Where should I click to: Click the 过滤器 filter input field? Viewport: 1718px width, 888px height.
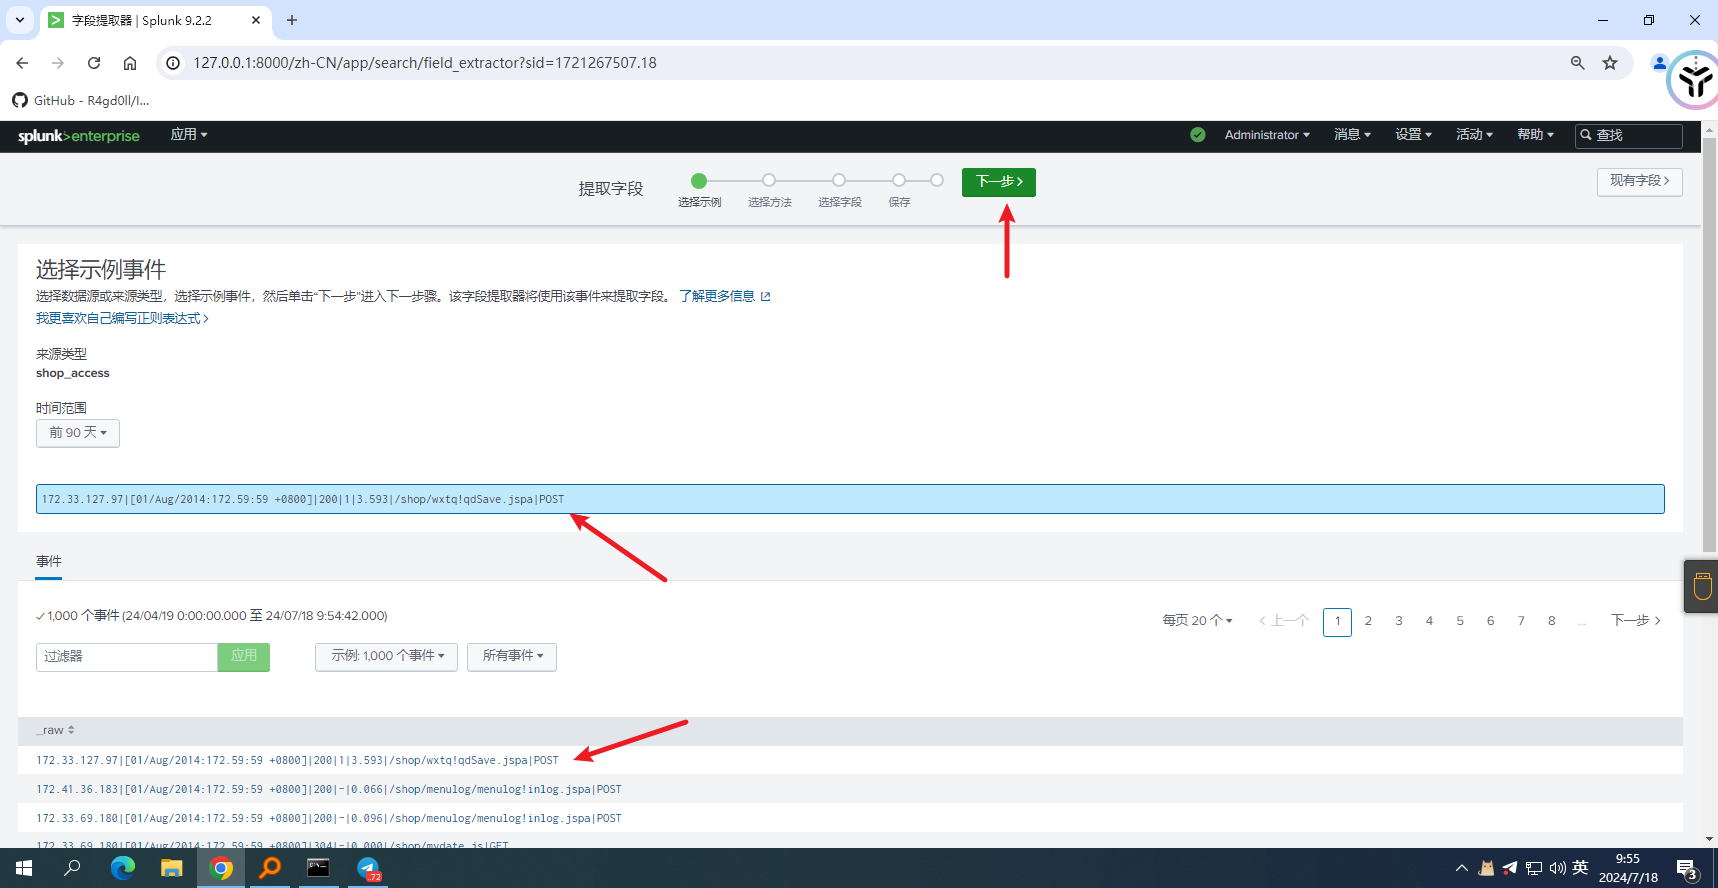click(127, 657)
